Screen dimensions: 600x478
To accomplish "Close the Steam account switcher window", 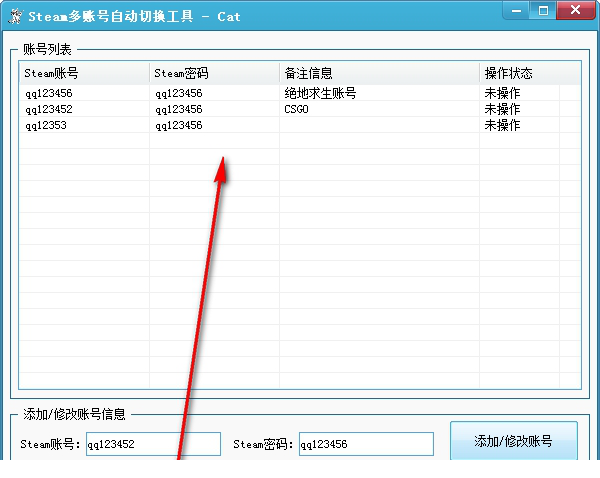I will click(x=576, y=10).
